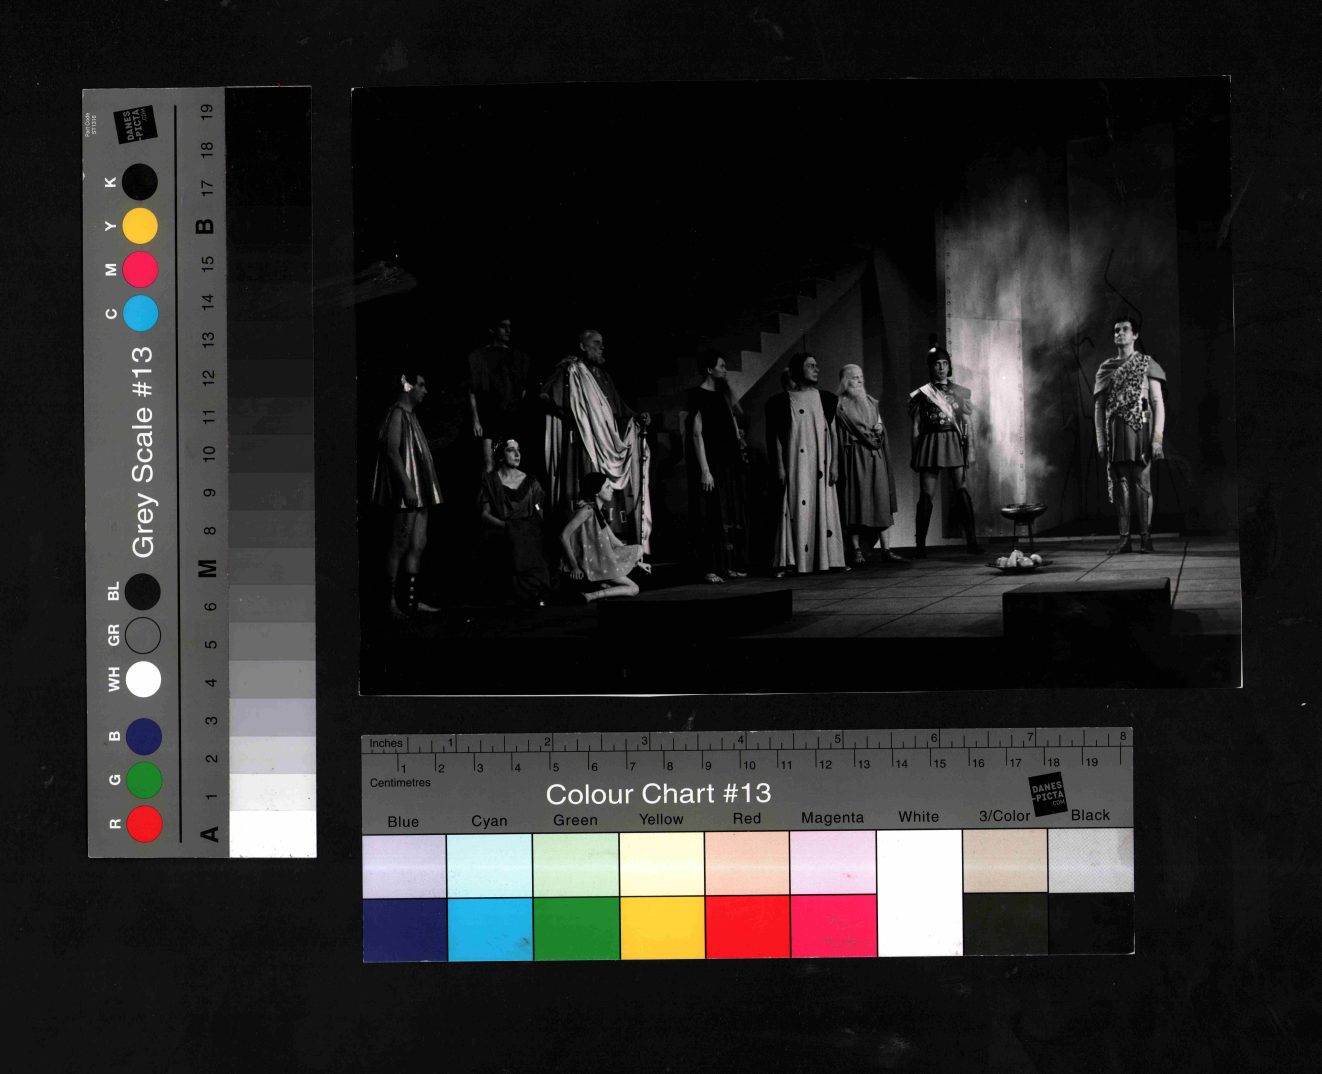This screenshot has height=1074, width=1322.
Task: Select the cyan C circle on grey scale card
Action: [x=140, y=313]
